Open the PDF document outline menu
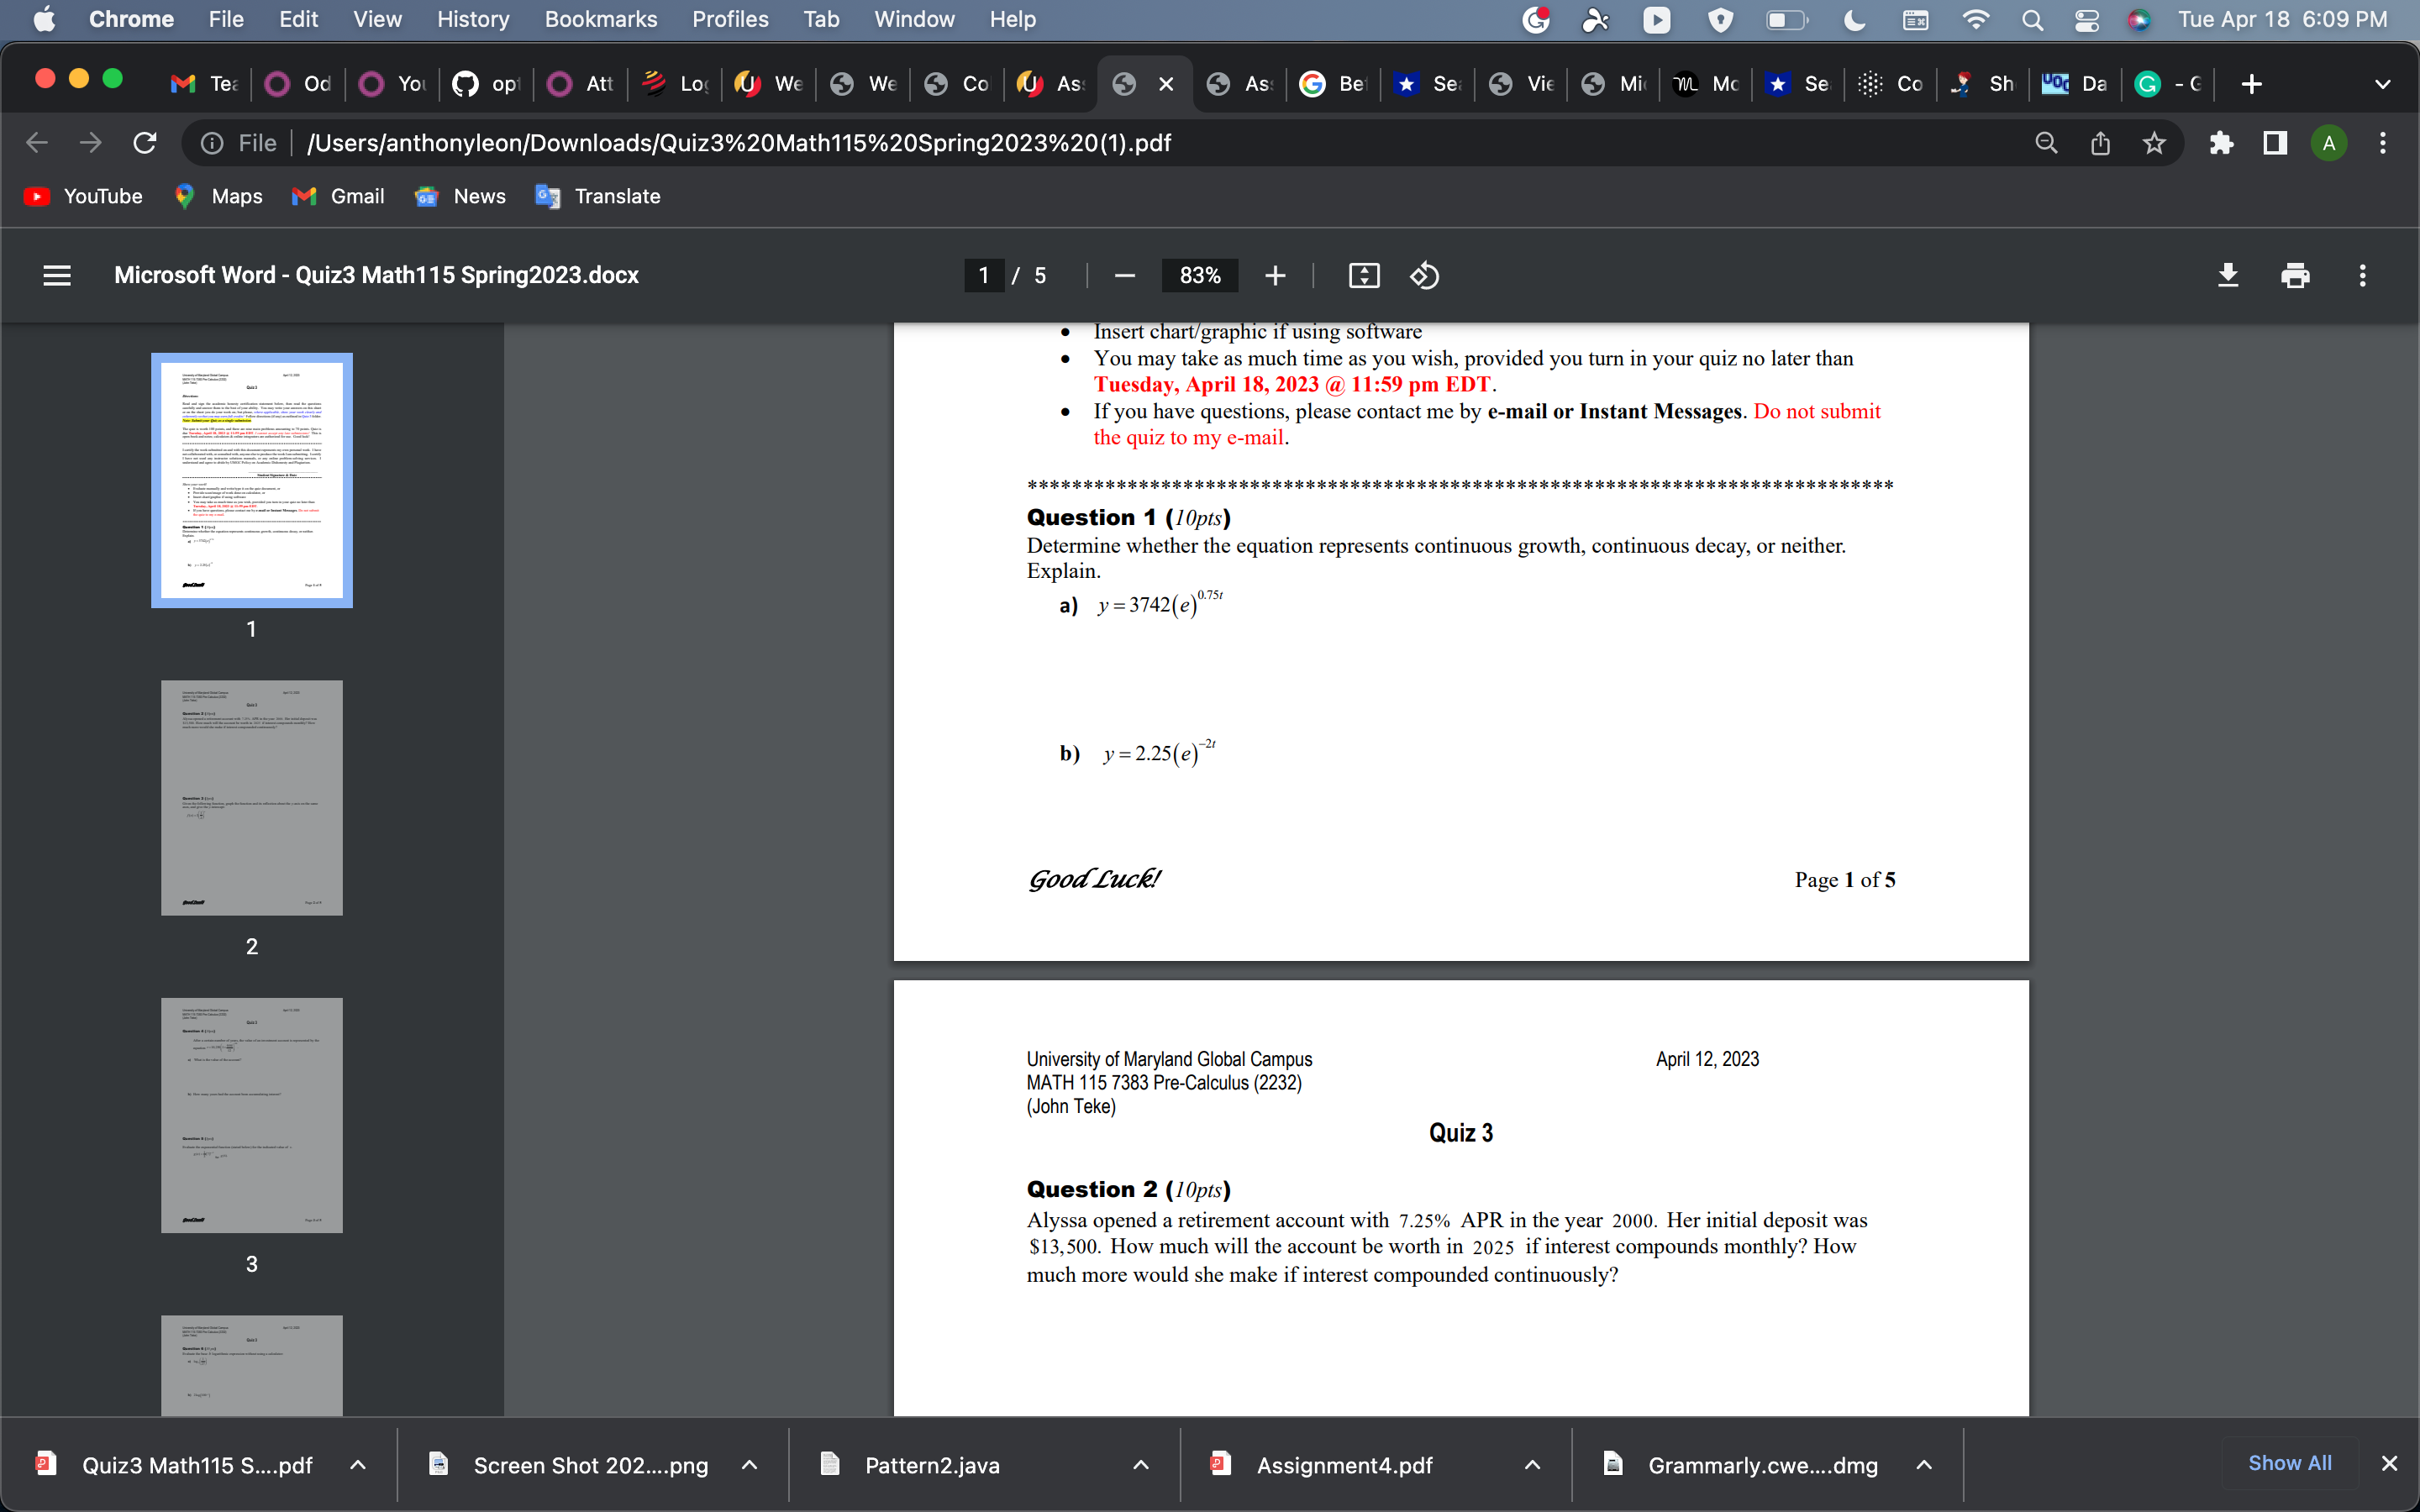 [x=57, y=275]
